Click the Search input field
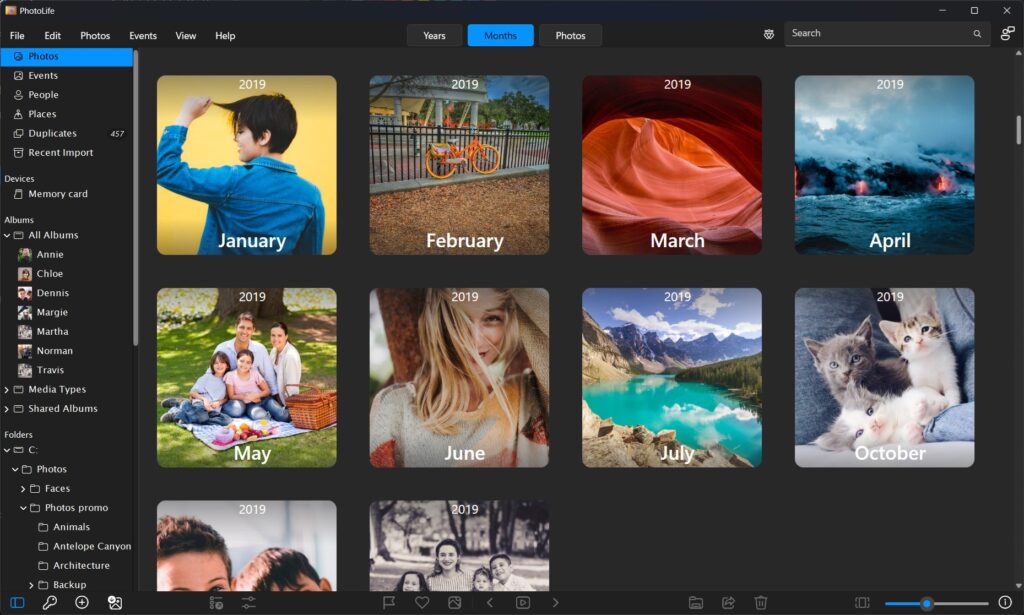The image size is (1024, 615). (x=886, y=33)
